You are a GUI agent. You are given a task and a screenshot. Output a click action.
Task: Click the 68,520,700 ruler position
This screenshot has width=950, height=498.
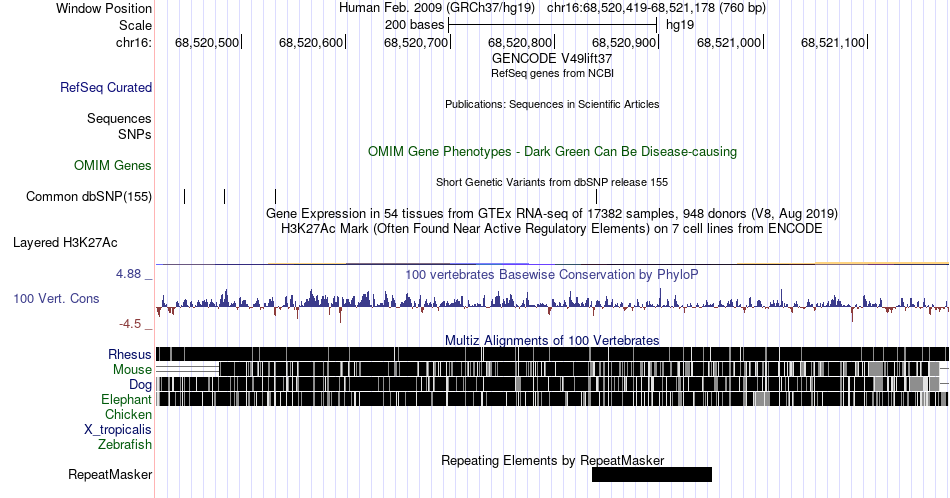(x=416, y=42)
